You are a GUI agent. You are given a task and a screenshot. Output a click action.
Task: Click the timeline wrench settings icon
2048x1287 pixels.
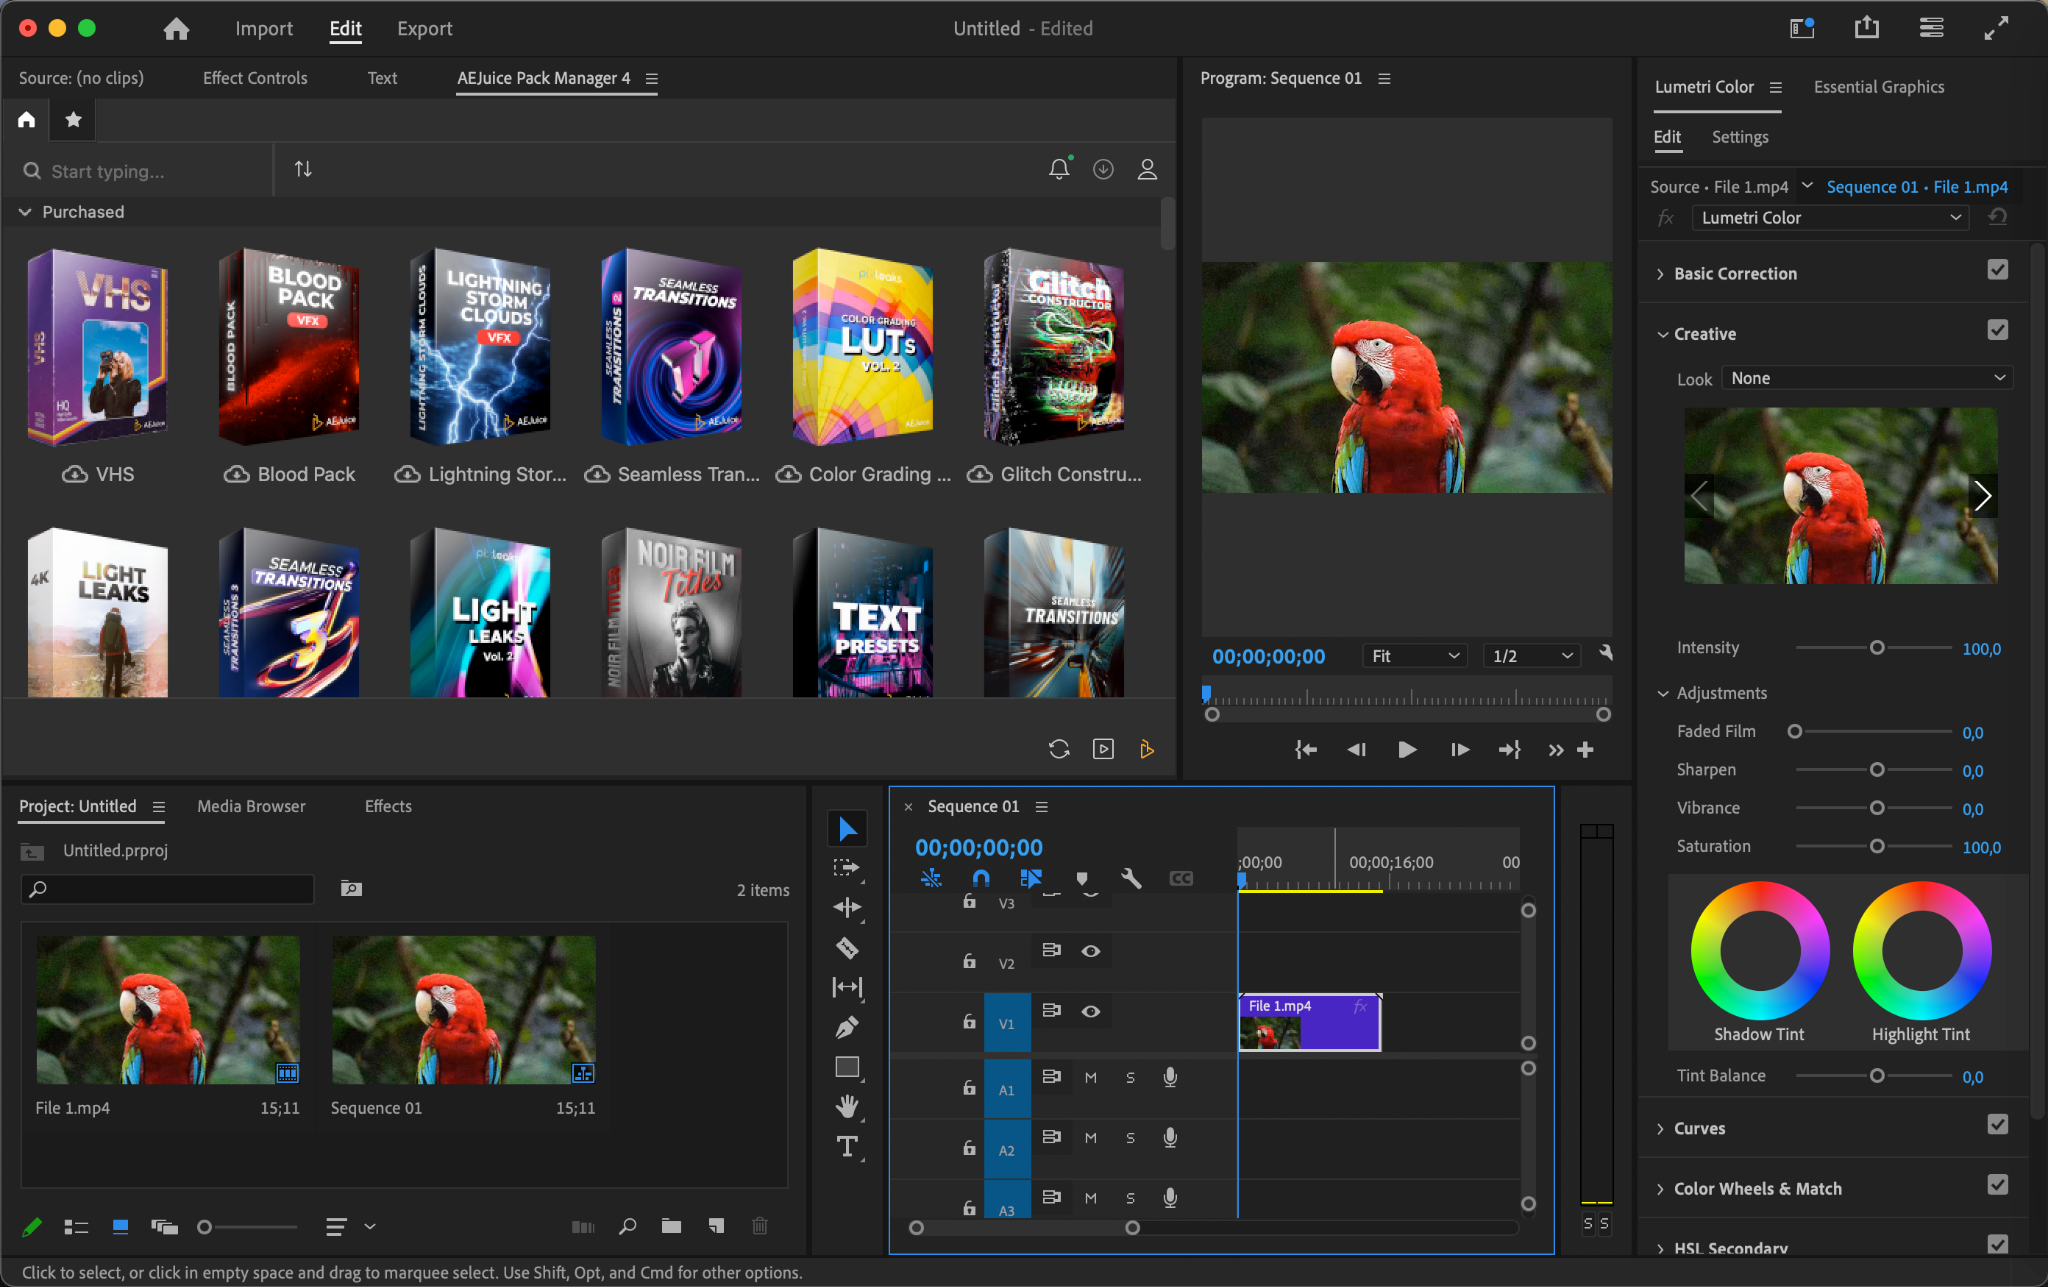(1131, 879)
